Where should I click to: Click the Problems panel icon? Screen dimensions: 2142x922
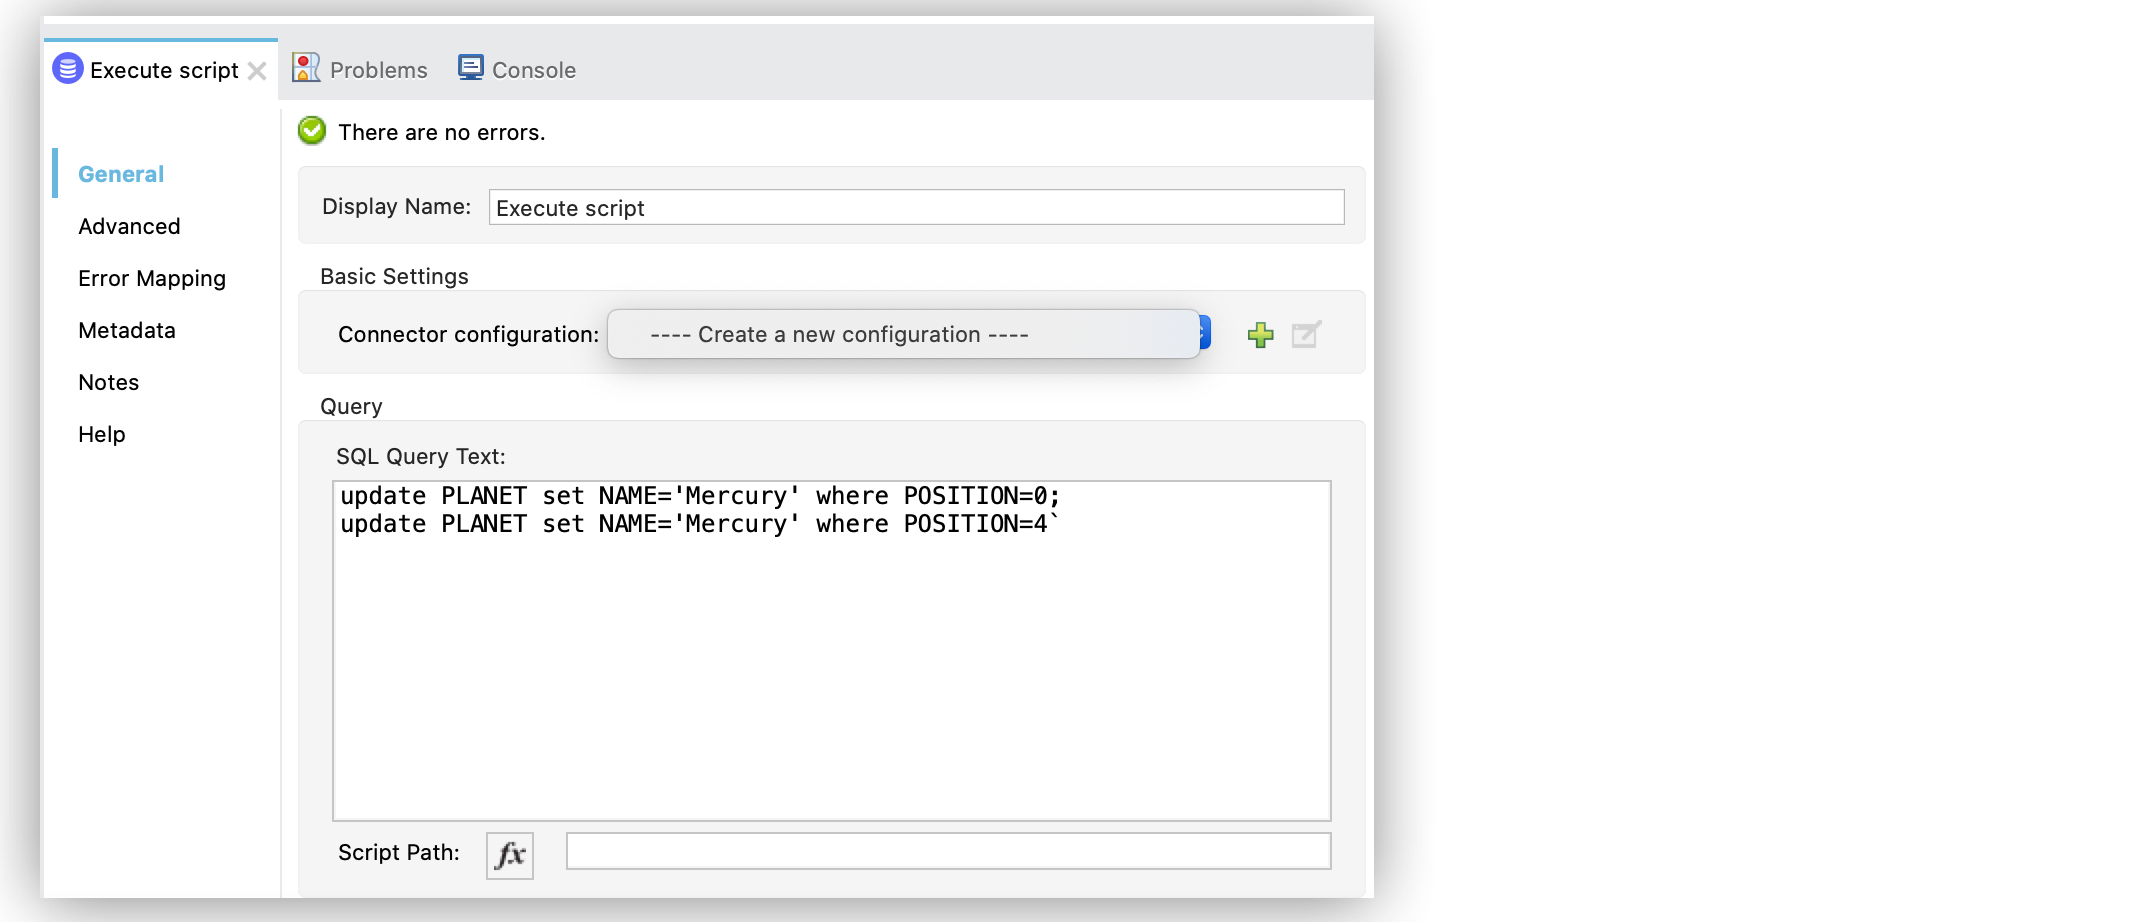[305, 67]
